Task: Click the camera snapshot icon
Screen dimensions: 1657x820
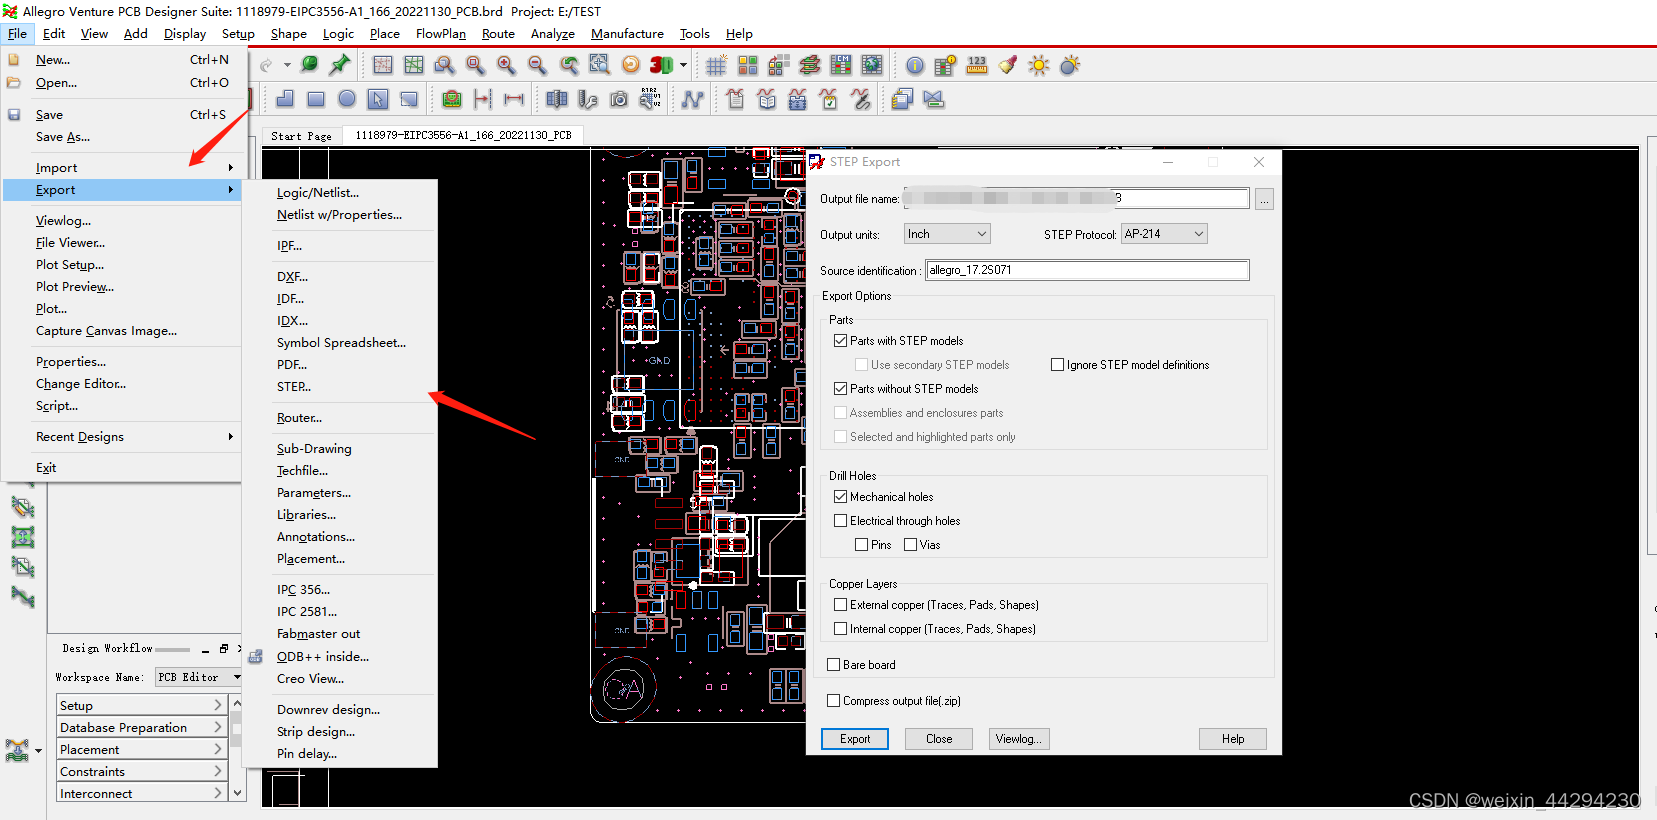Action: (619, 99)
